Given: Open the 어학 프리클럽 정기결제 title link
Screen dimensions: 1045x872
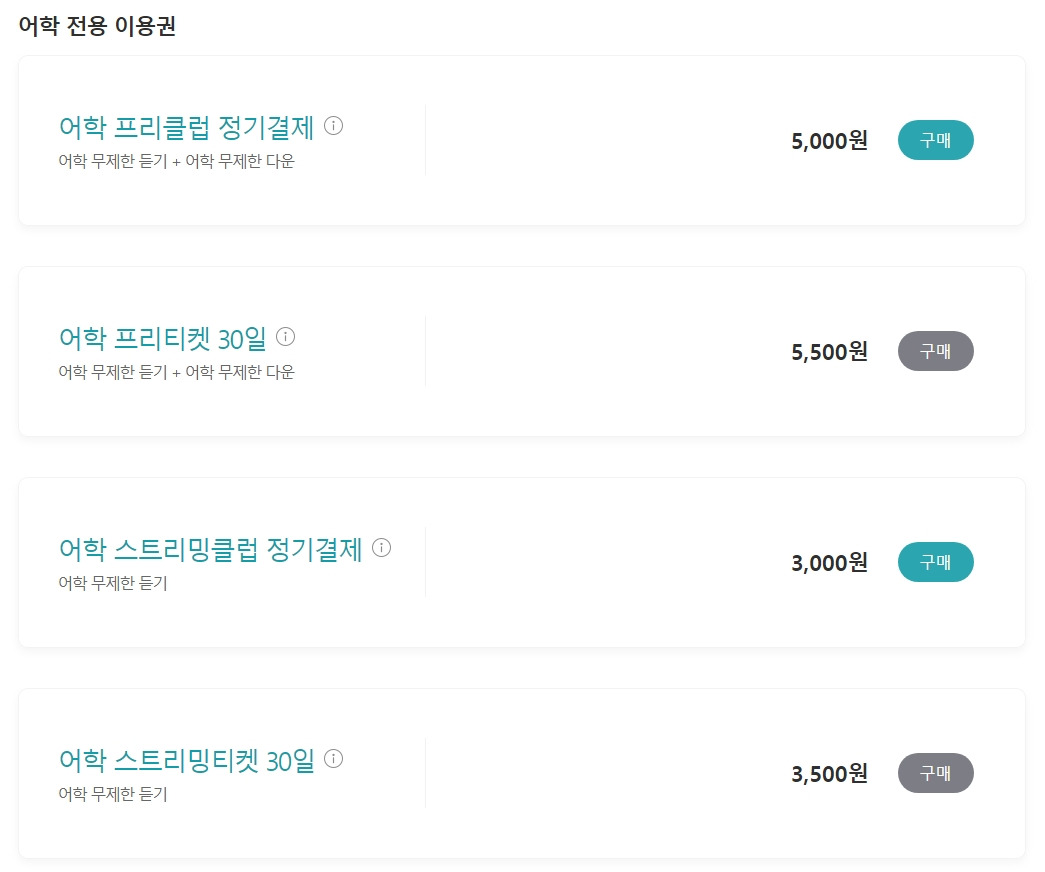Looking at the screenshot, I should [187, 128].
